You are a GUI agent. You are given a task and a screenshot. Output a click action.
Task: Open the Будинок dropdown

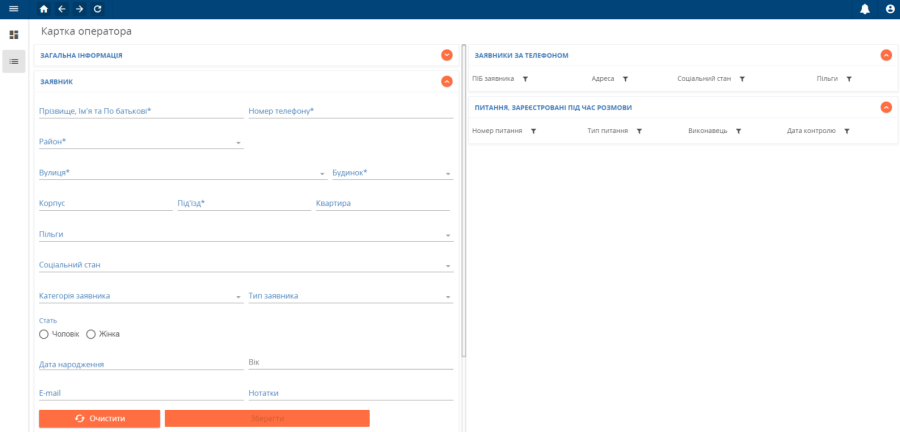pyautogui.click(x=393, y=173)
